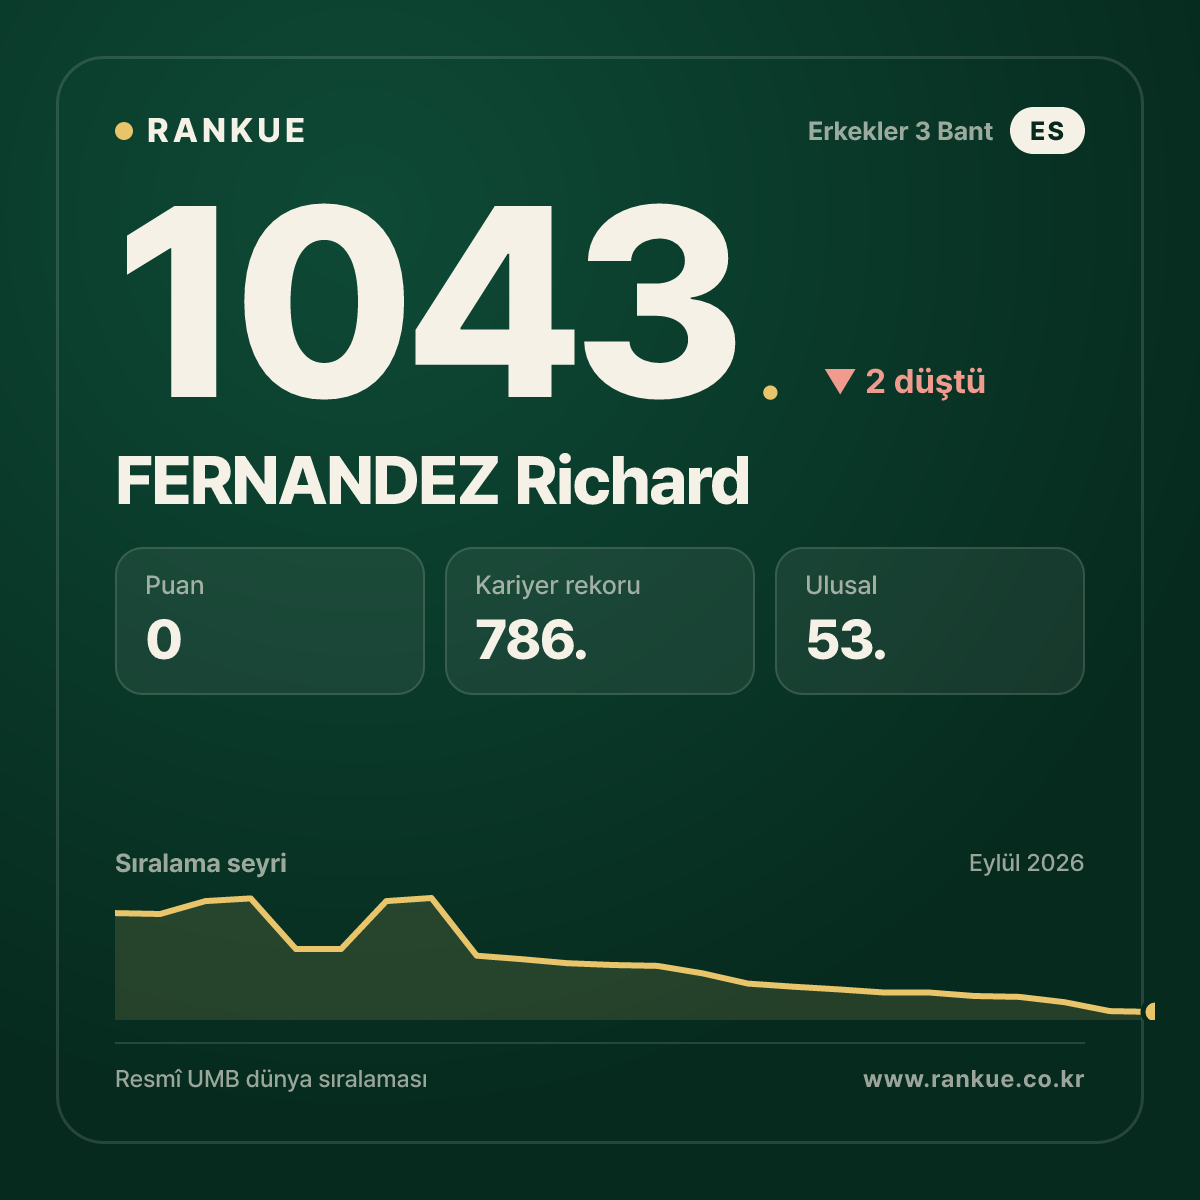Open the Puan stat card
The width and height of the screenshot is (1200, 1200).
pyautogui.click(x=270, y=621)
